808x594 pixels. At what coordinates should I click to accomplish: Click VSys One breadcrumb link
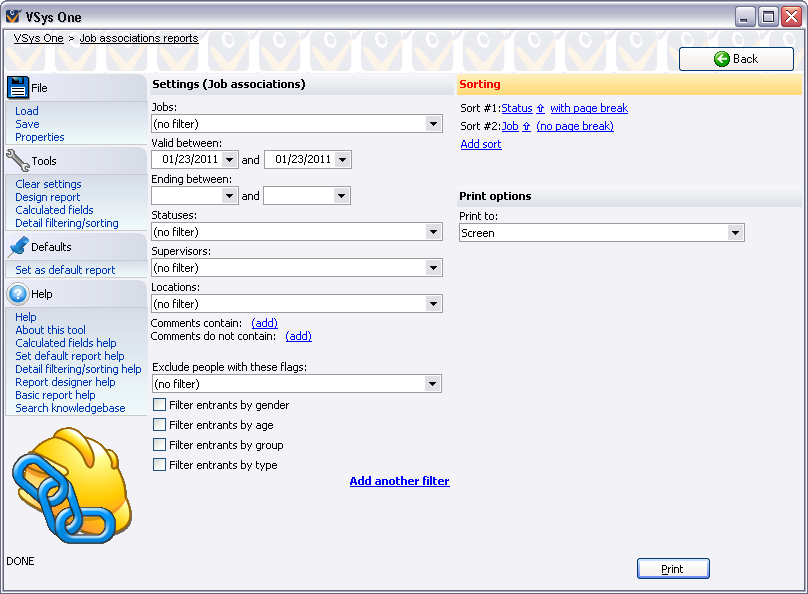pos(39,38)
